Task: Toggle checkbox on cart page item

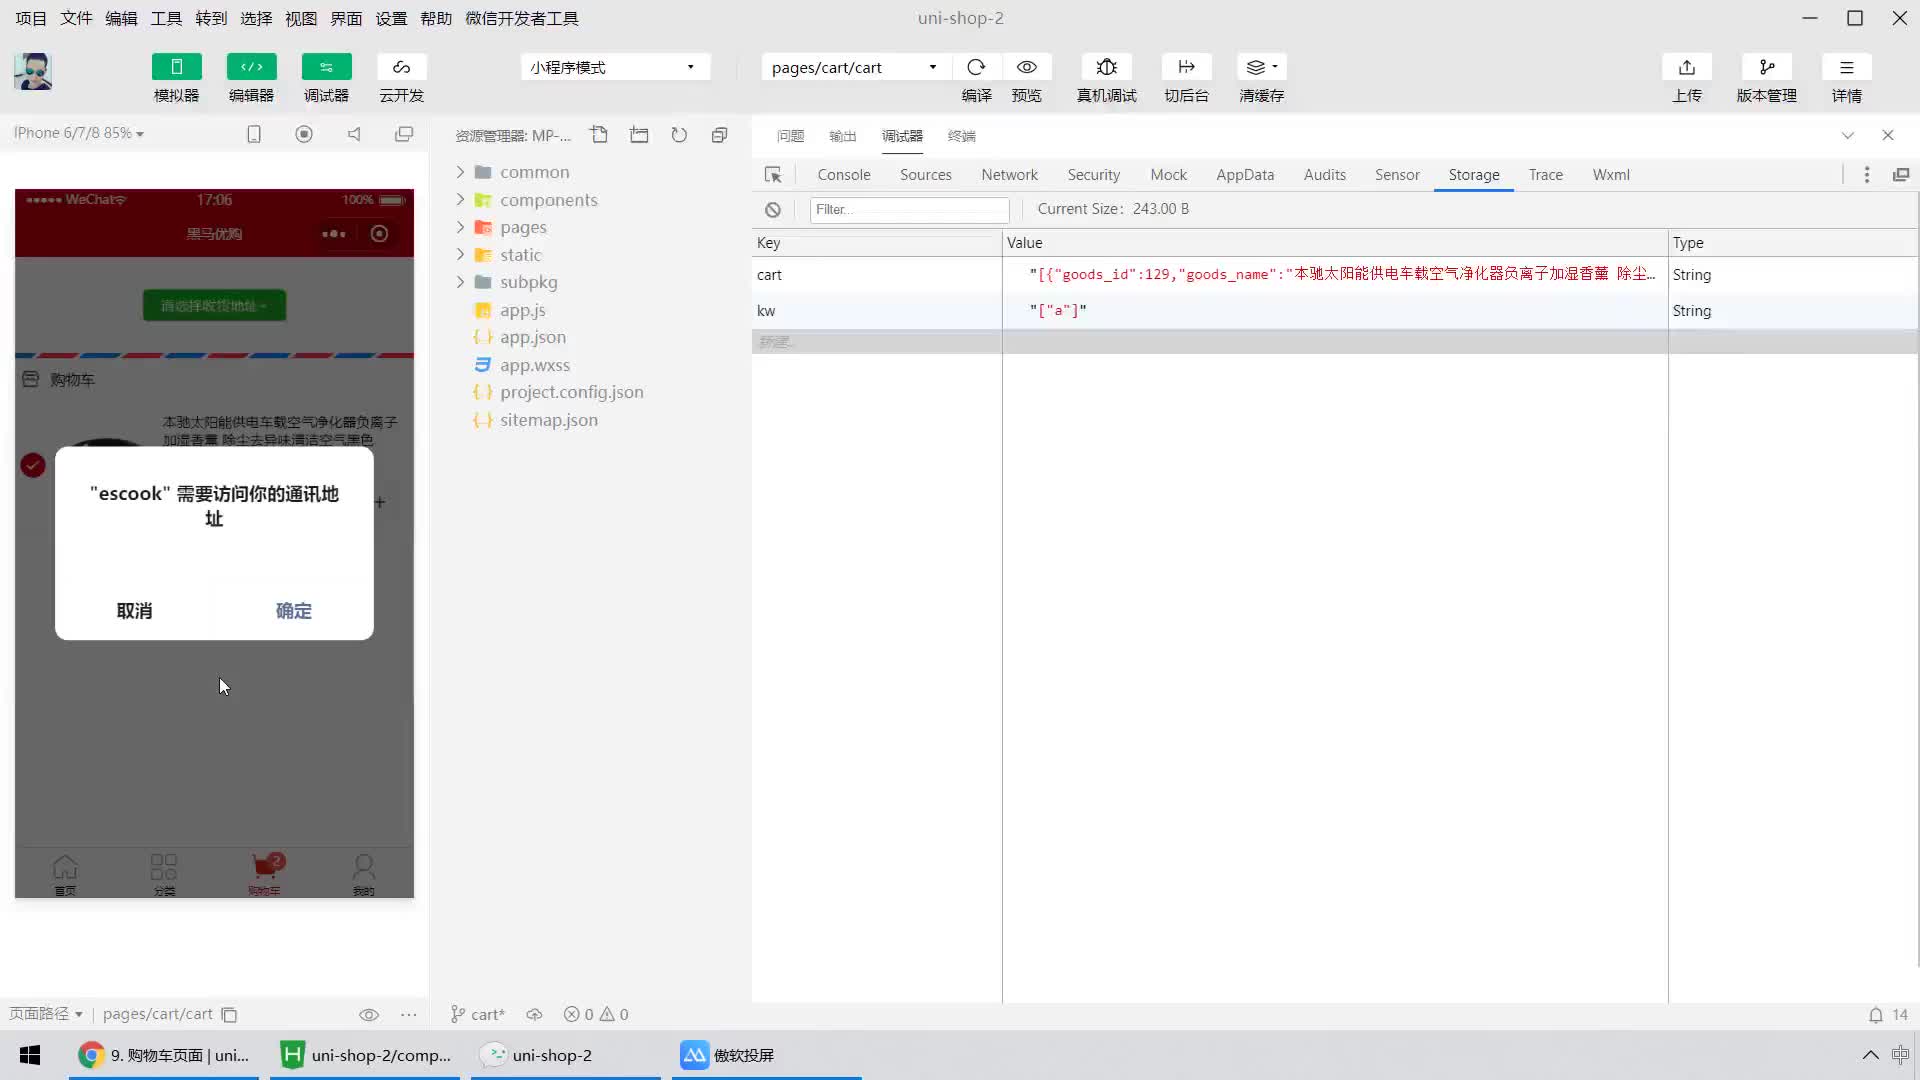Action: pos(32,464)
